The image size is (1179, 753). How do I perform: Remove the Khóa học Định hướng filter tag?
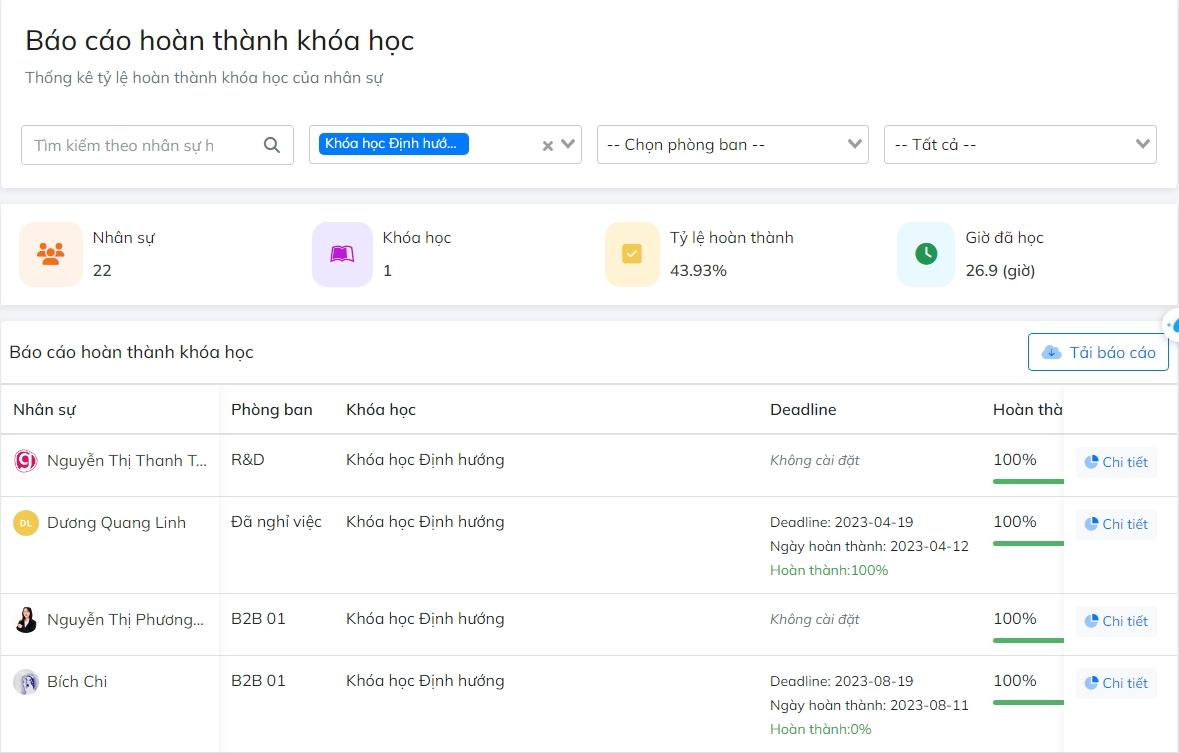coord(547,145)
